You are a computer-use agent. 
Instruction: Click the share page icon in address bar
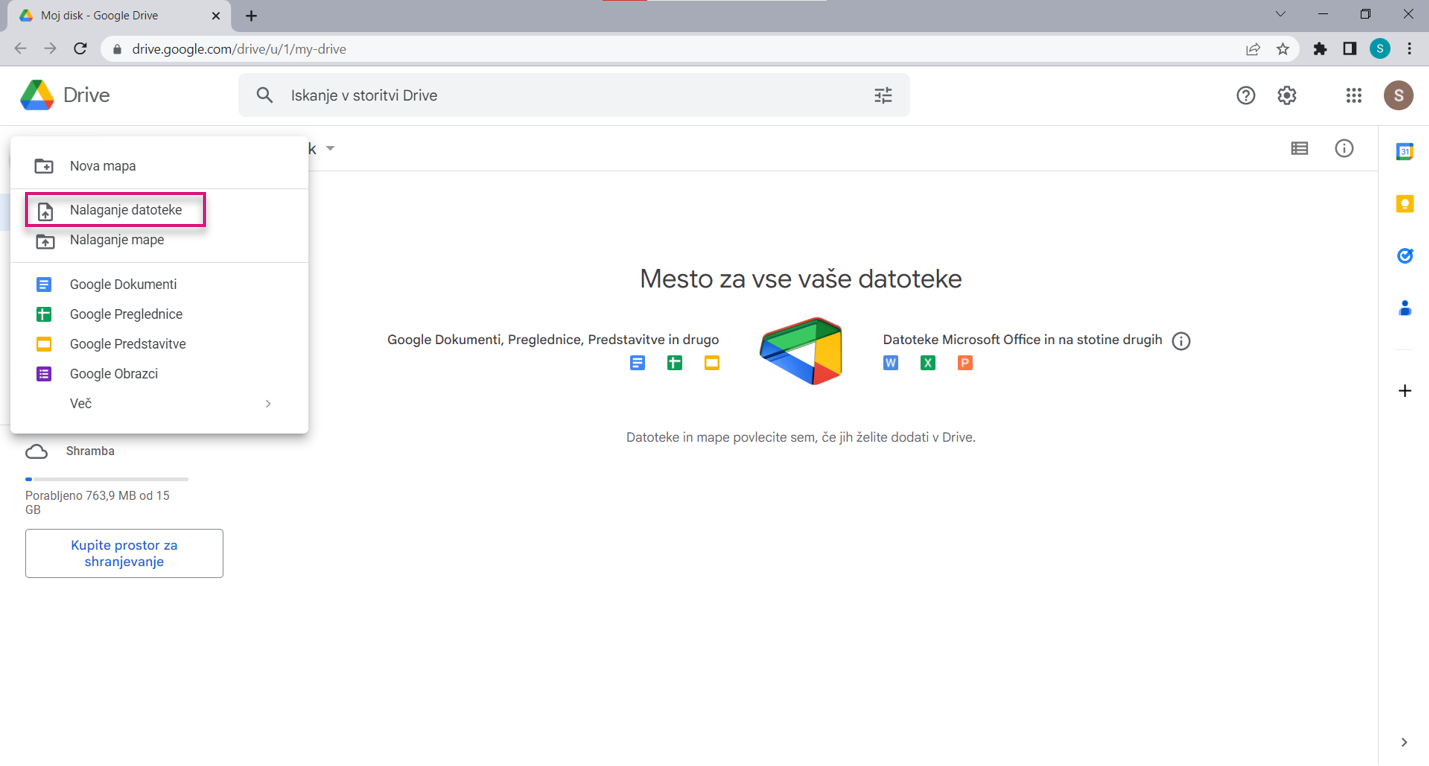pos(1253,49)
